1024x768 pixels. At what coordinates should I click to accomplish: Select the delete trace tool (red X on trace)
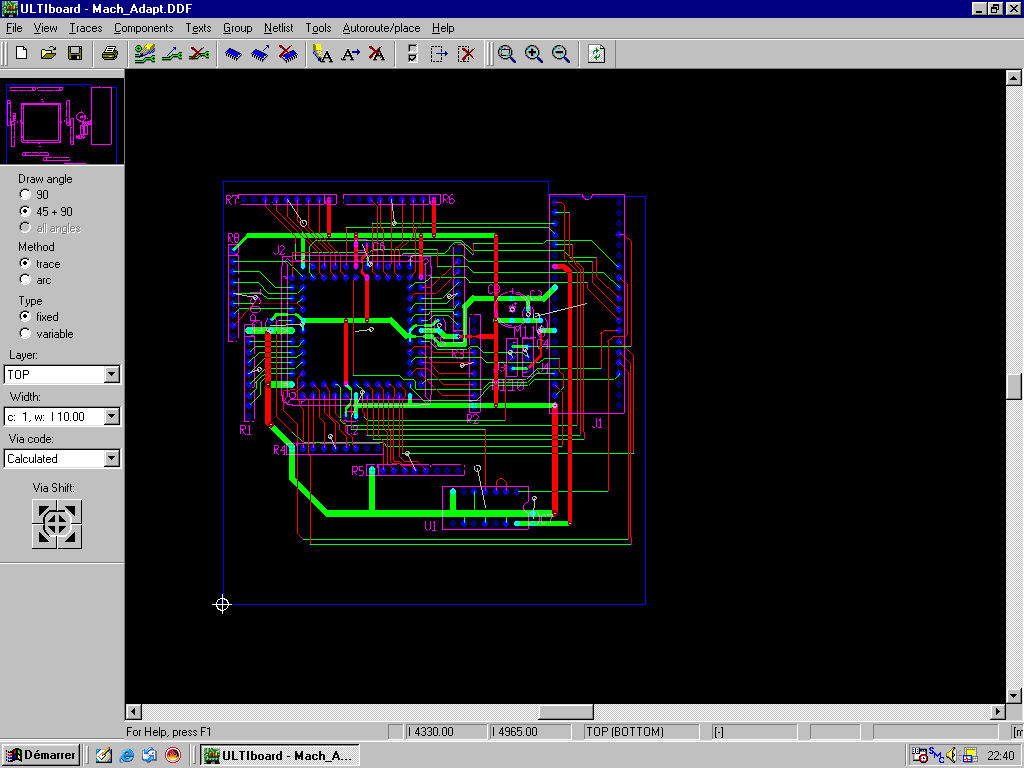[199, 53]
